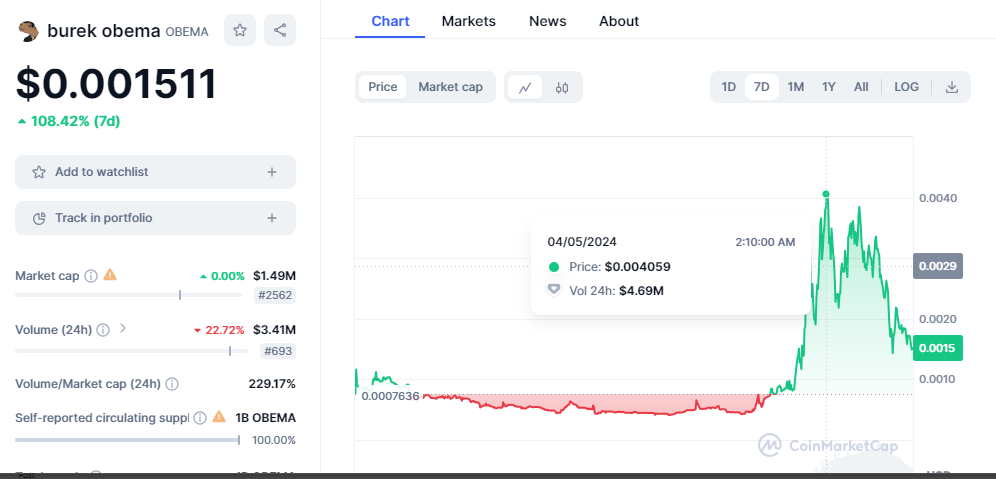This screenshot has height=479, width=996.
Task: Click the $1.49M market cap value
Action: tap(274, 276)
